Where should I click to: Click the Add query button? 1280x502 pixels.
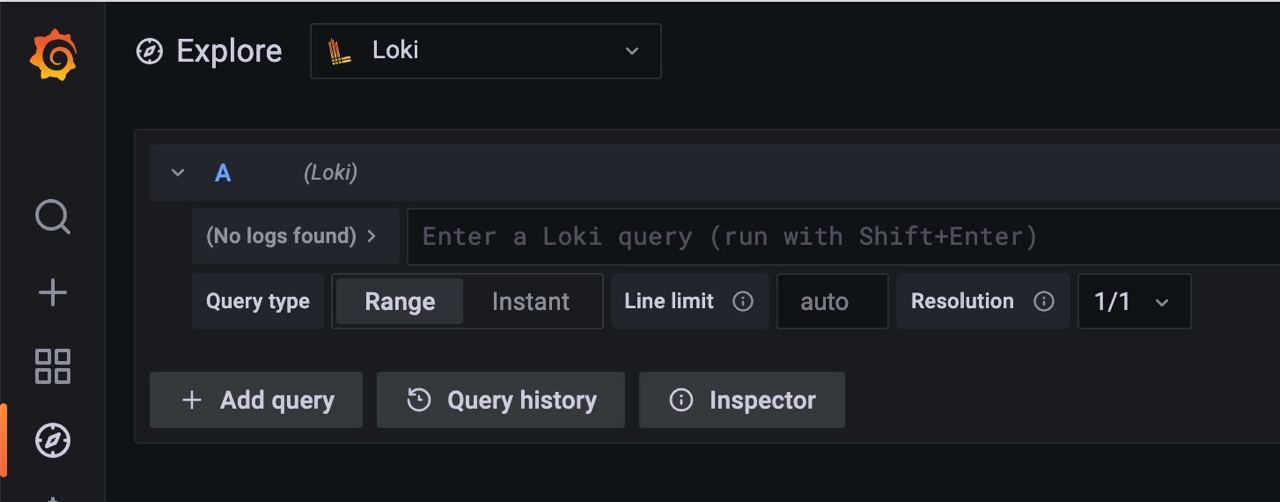pyautogui.click(x=256, y=400)
